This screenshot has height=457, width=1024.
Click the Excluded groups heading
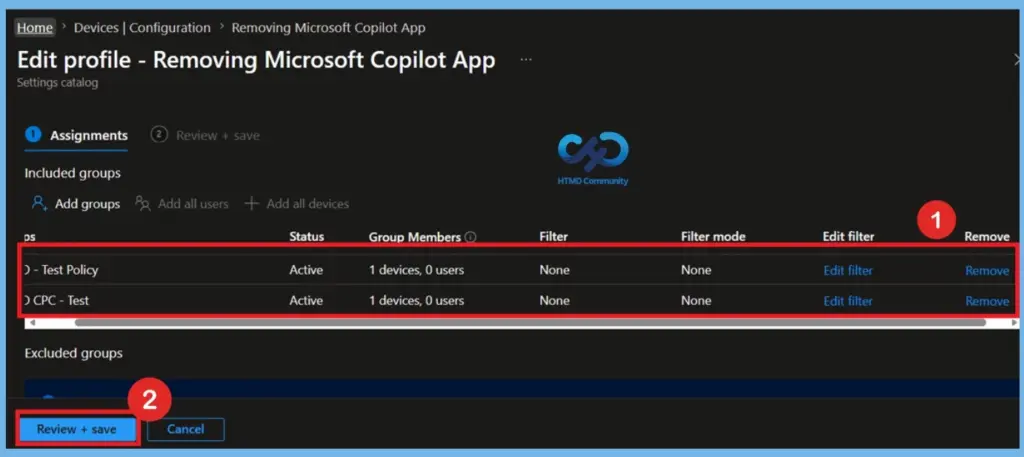pyautogui.click(x=74, y=353)
